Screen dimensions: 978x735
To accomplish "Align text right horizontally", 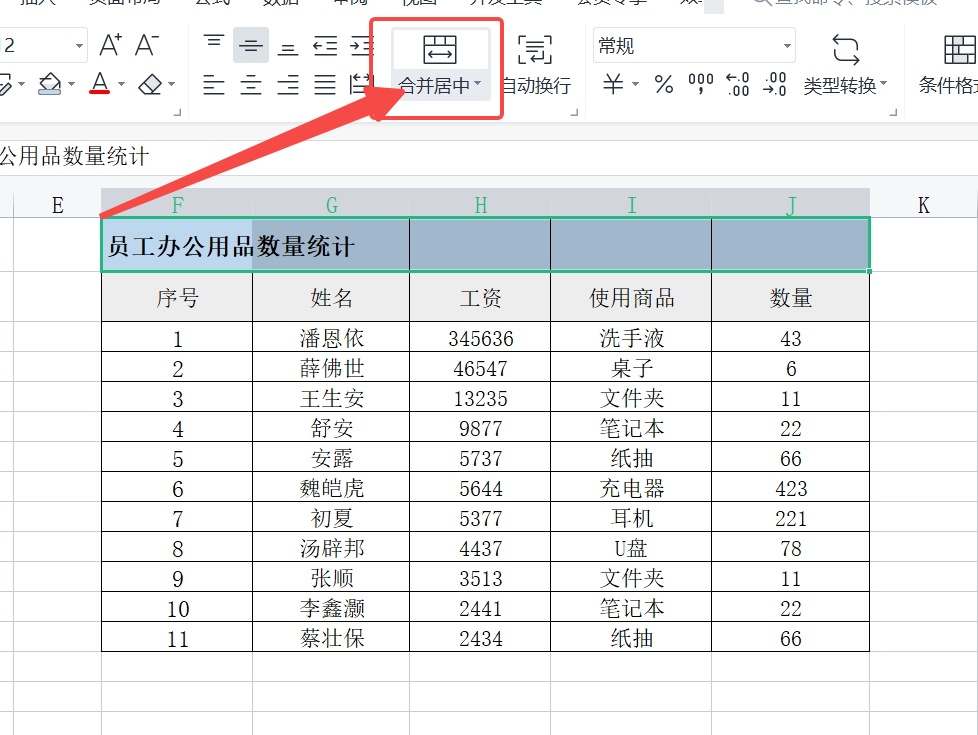I will [x=288, y=84].
